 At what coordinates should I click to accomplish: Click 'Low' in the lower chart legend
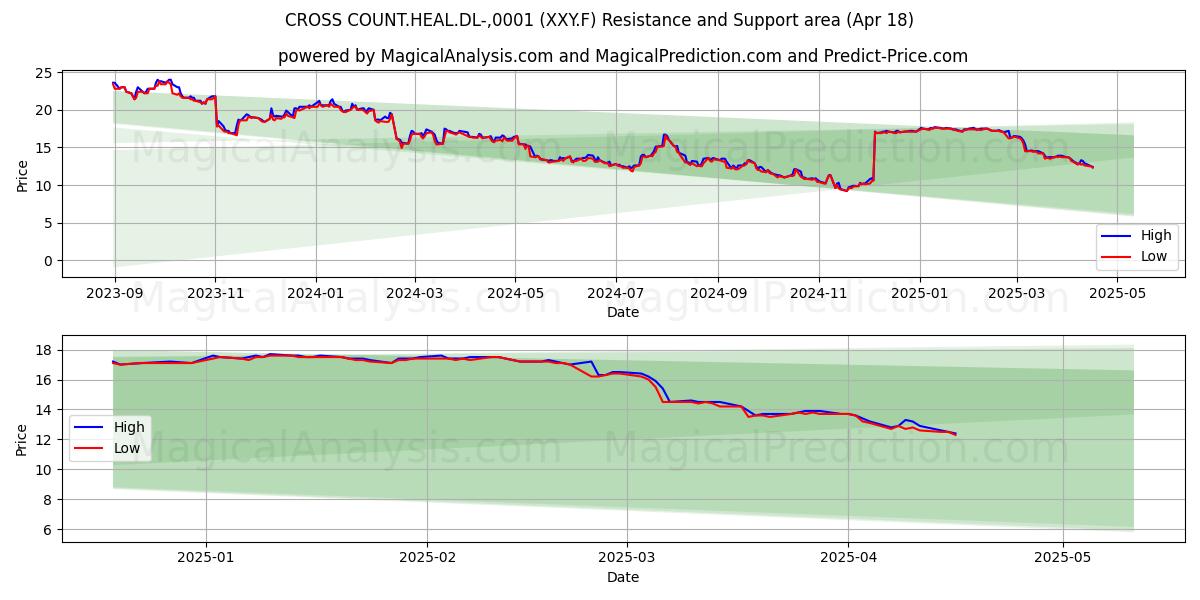point(127,448)
